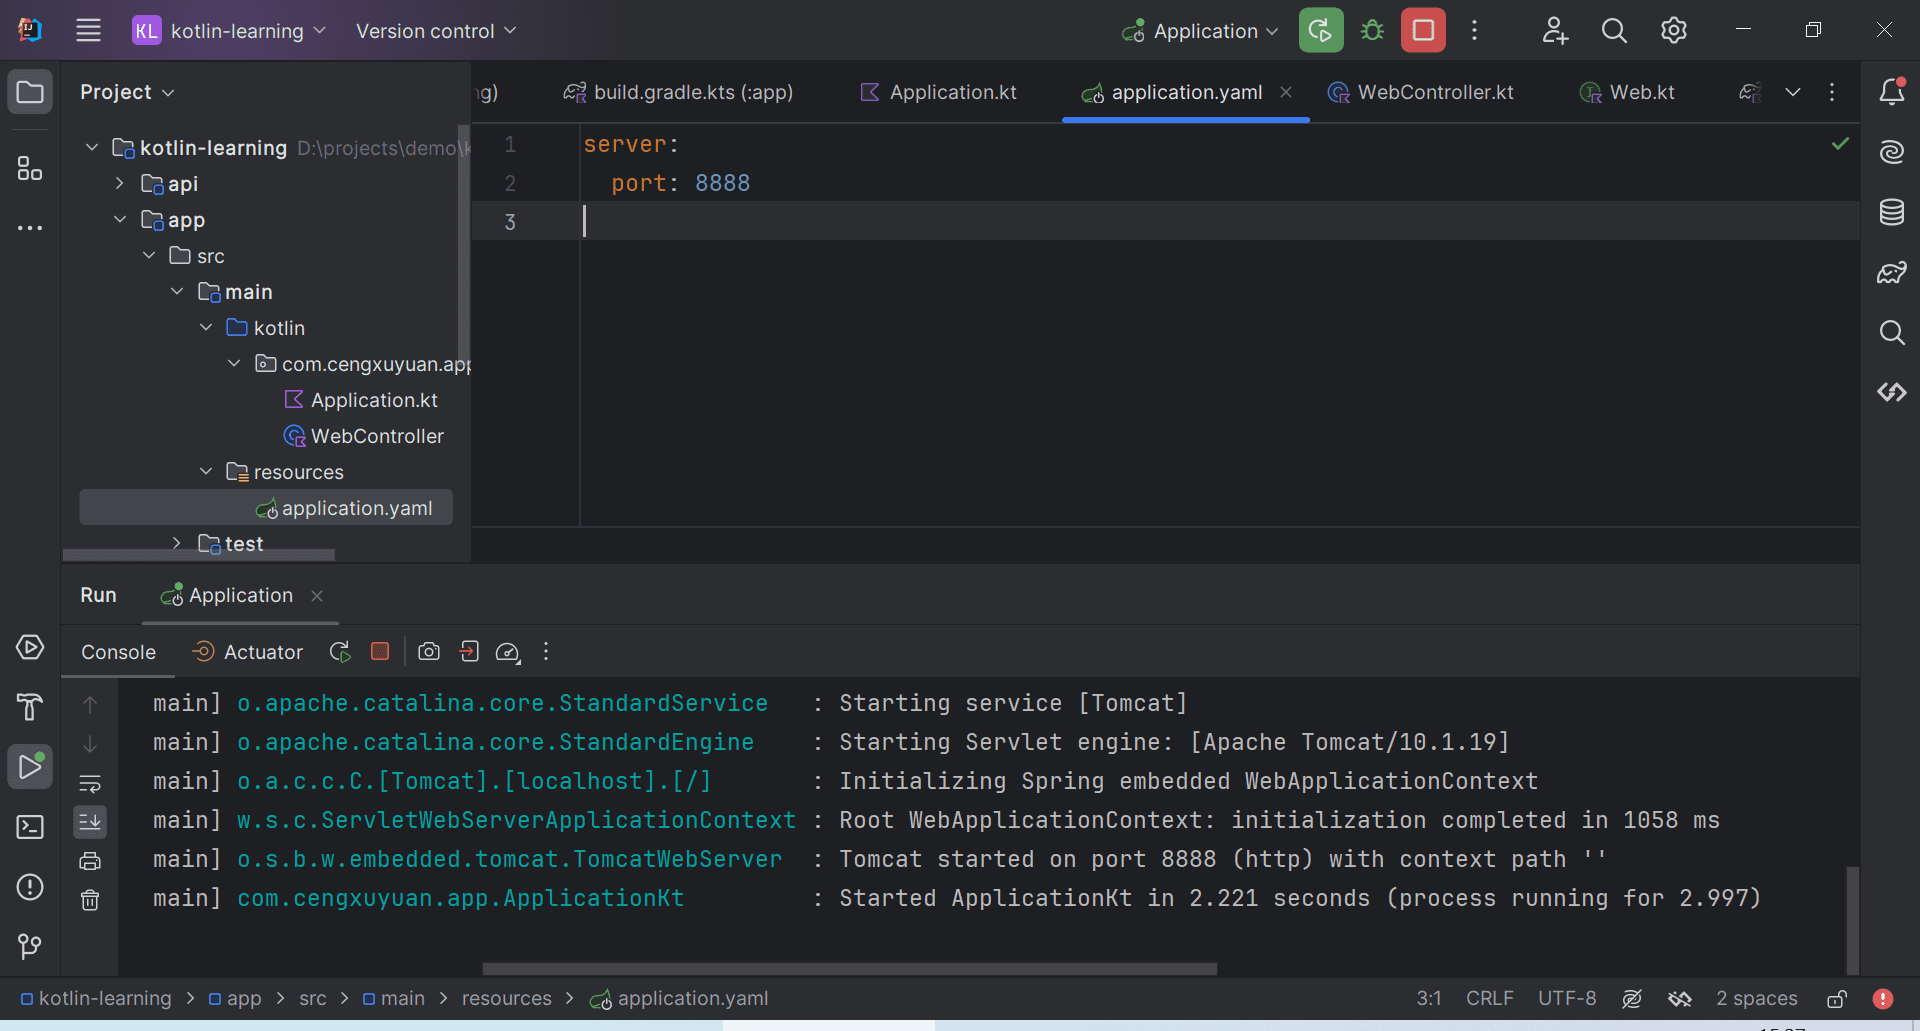Collapse the resources folder

coord(206,472)
